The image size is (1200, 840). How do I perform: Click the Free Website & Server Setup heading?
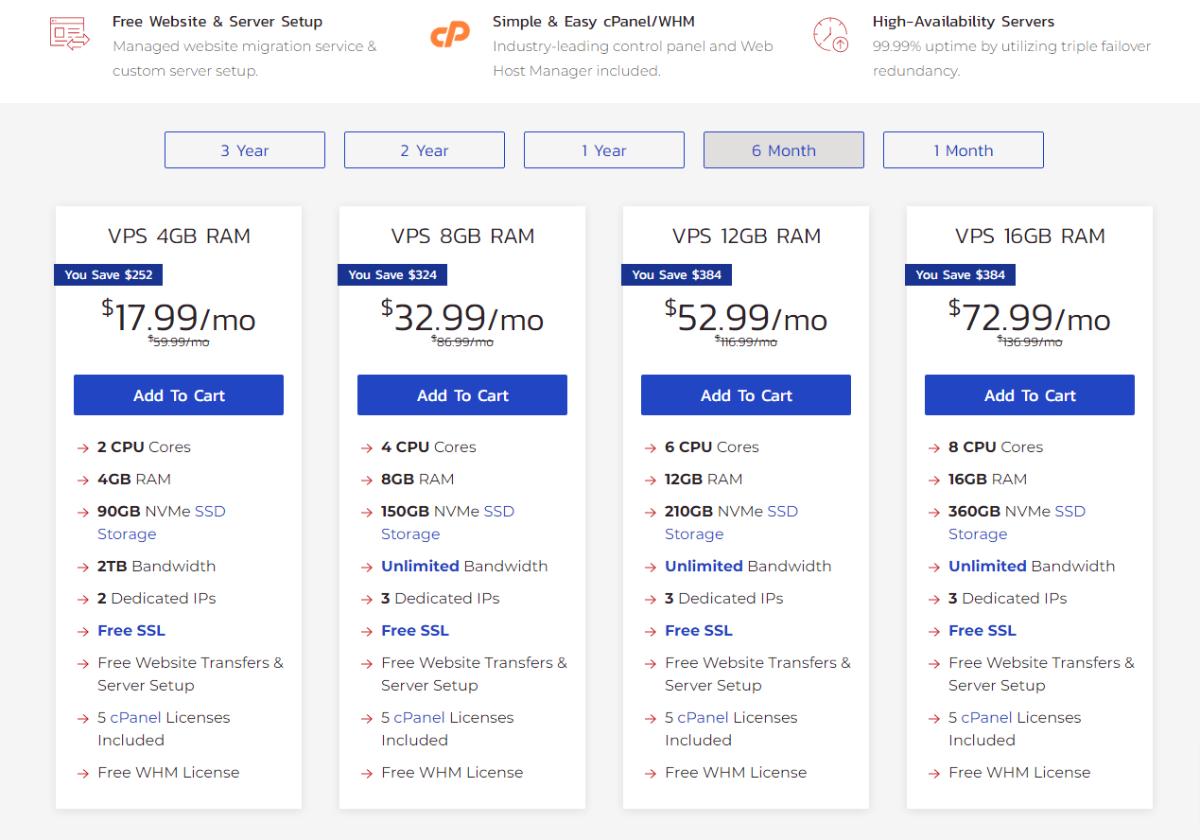(217, 21)
